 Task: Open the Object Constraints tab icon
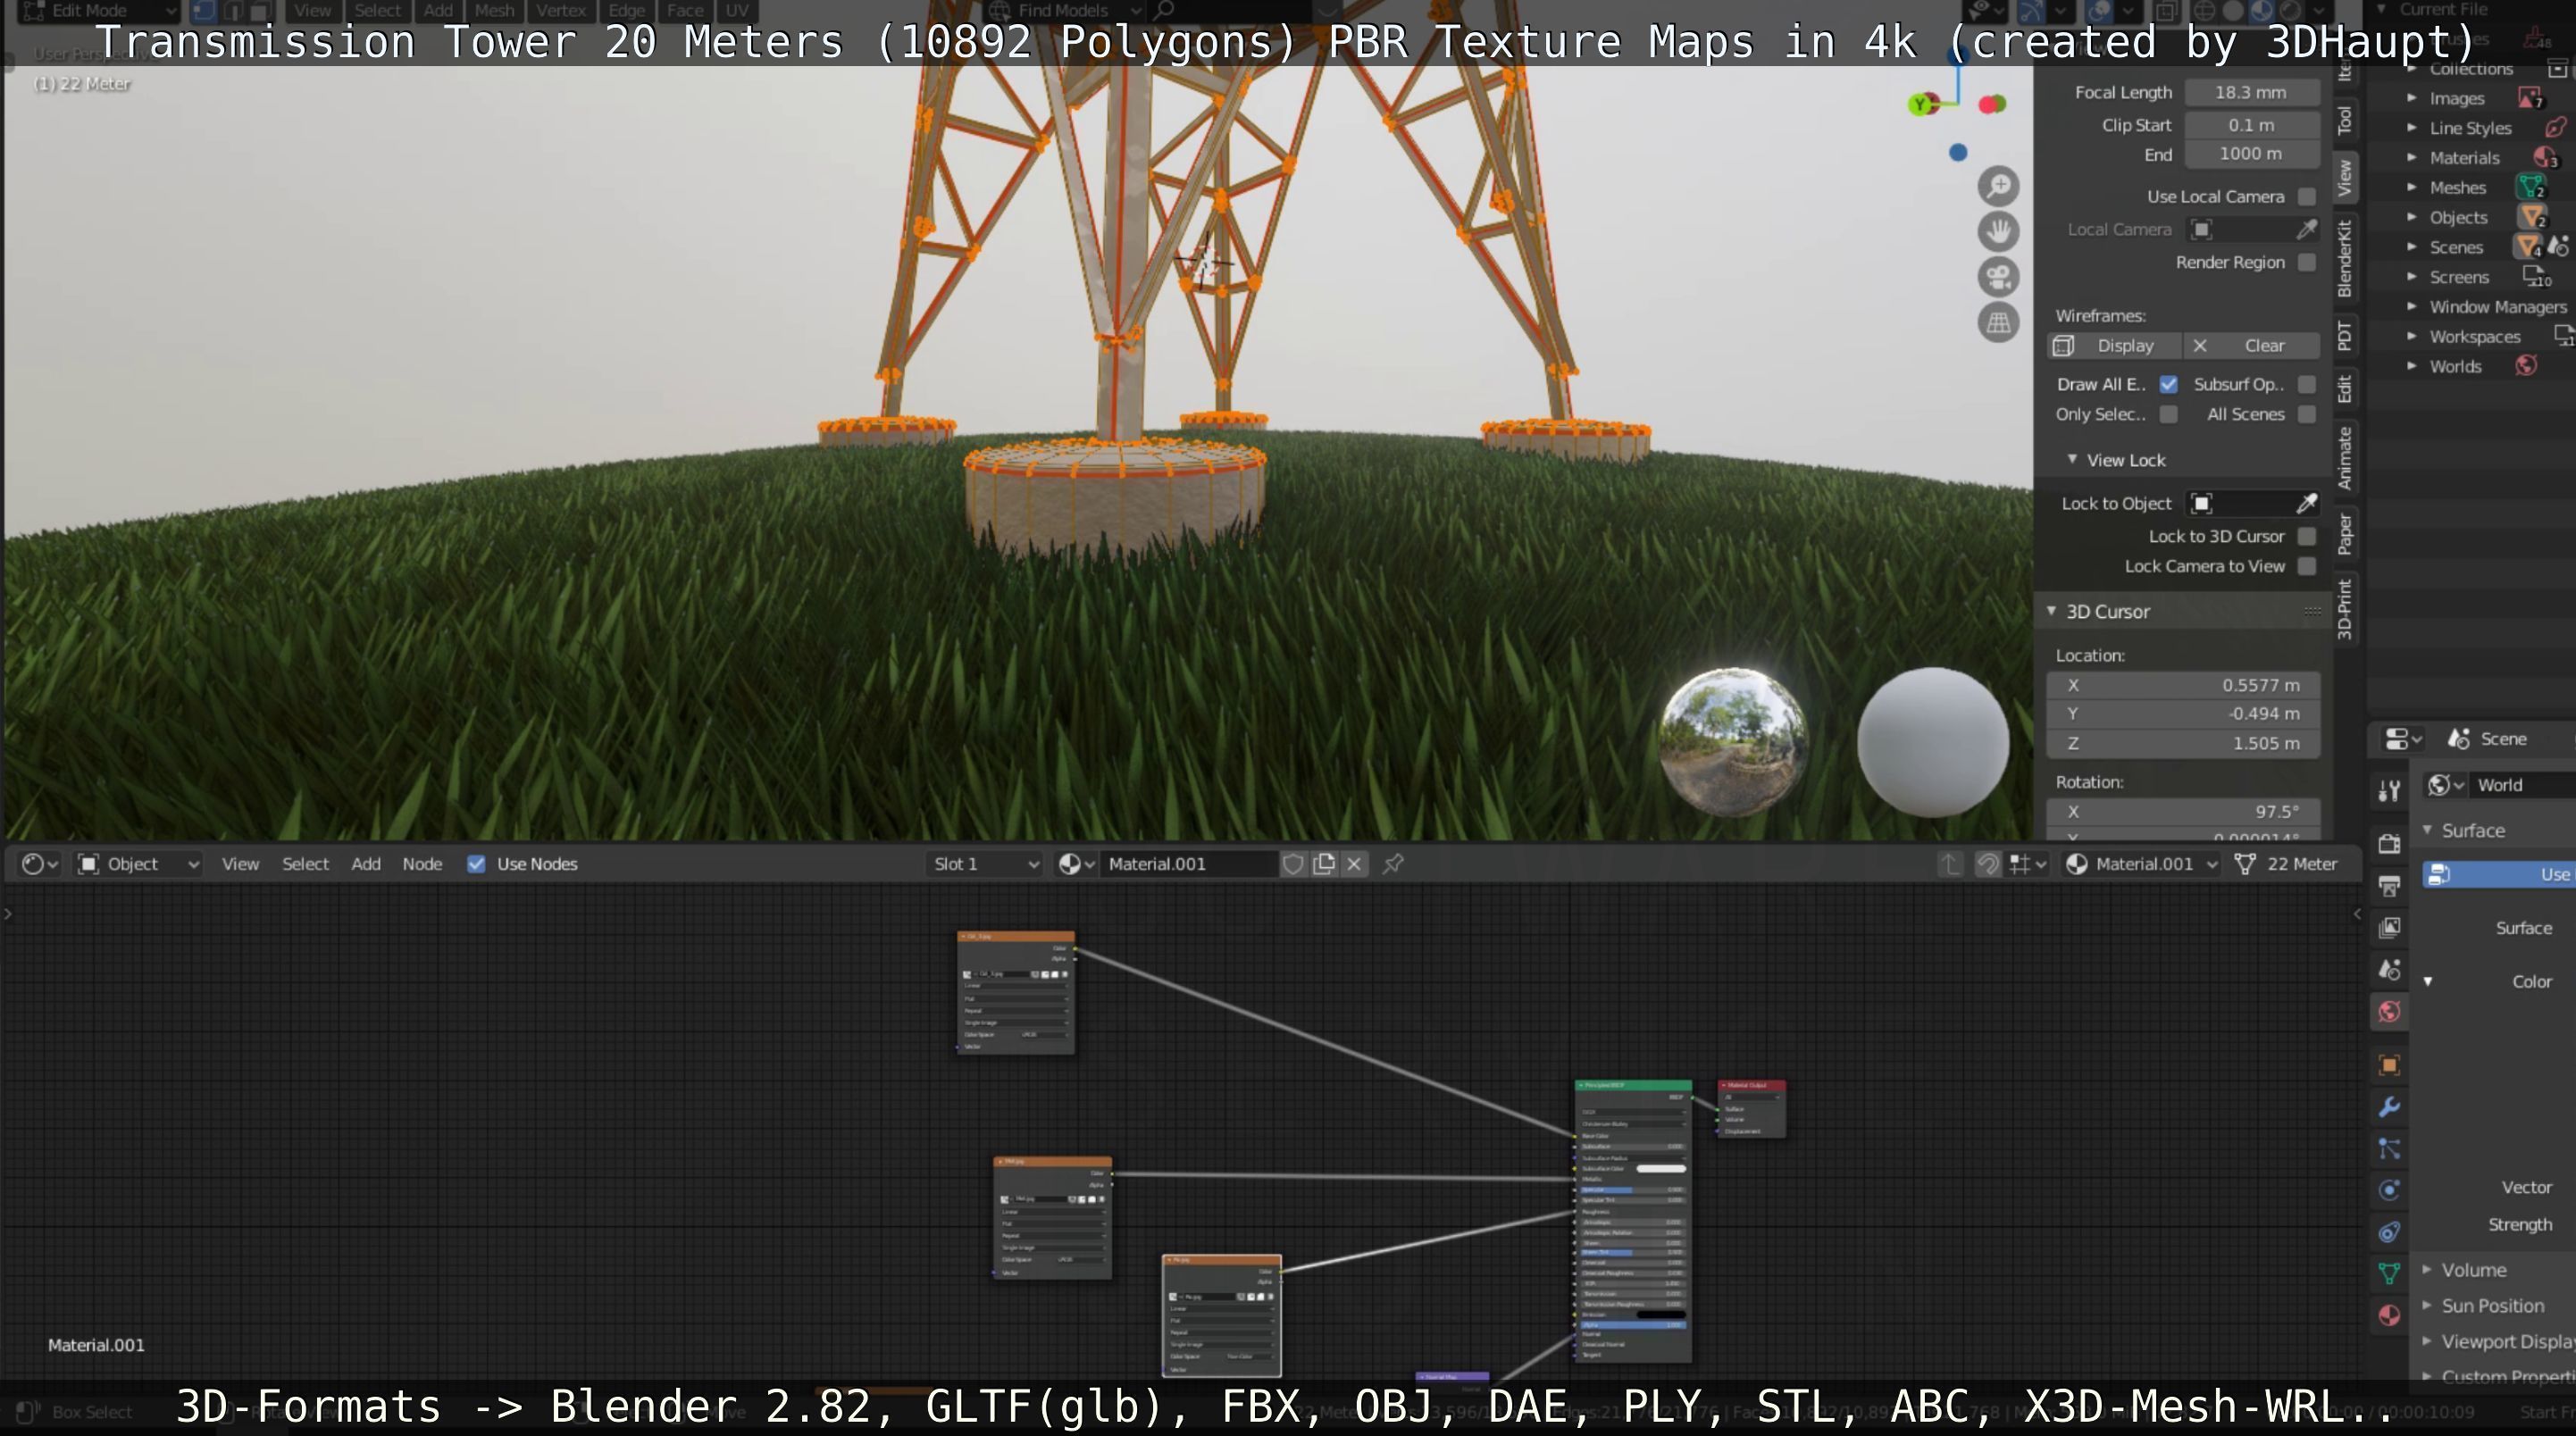tap(2389, 1232)
